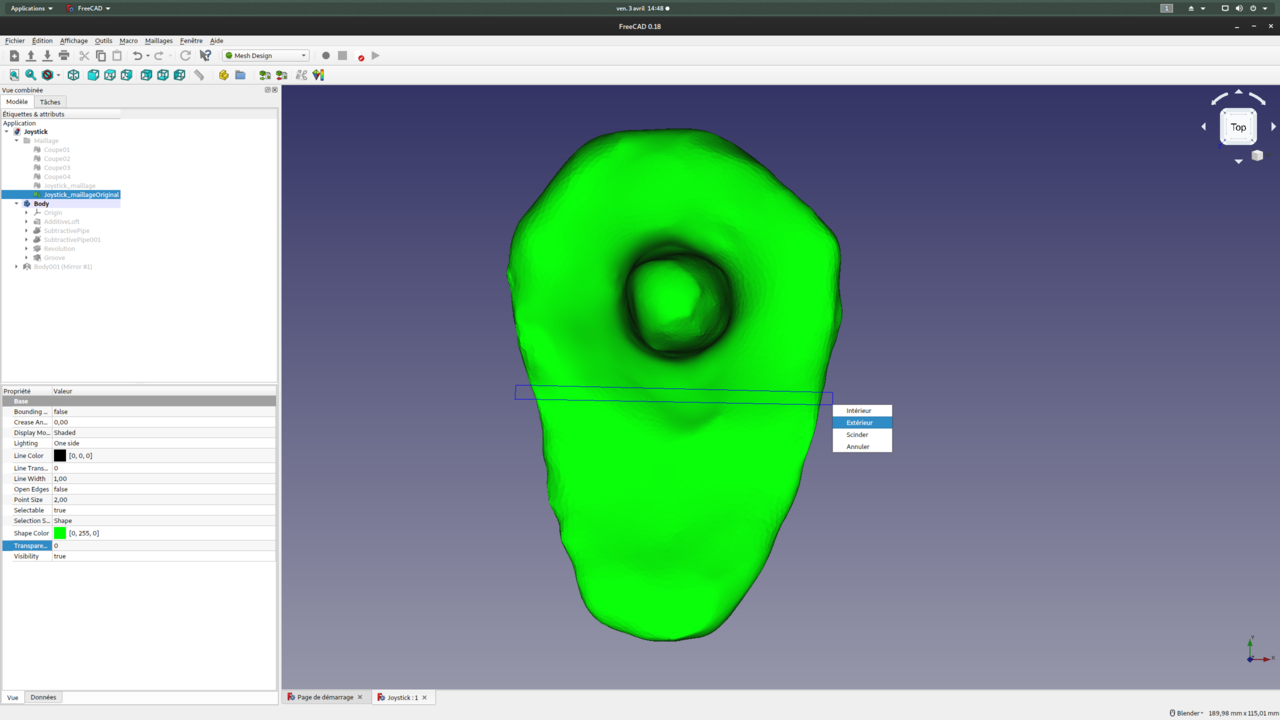Click the measure distance ruler icon
1280x720 pixels.
click(199, 75)
